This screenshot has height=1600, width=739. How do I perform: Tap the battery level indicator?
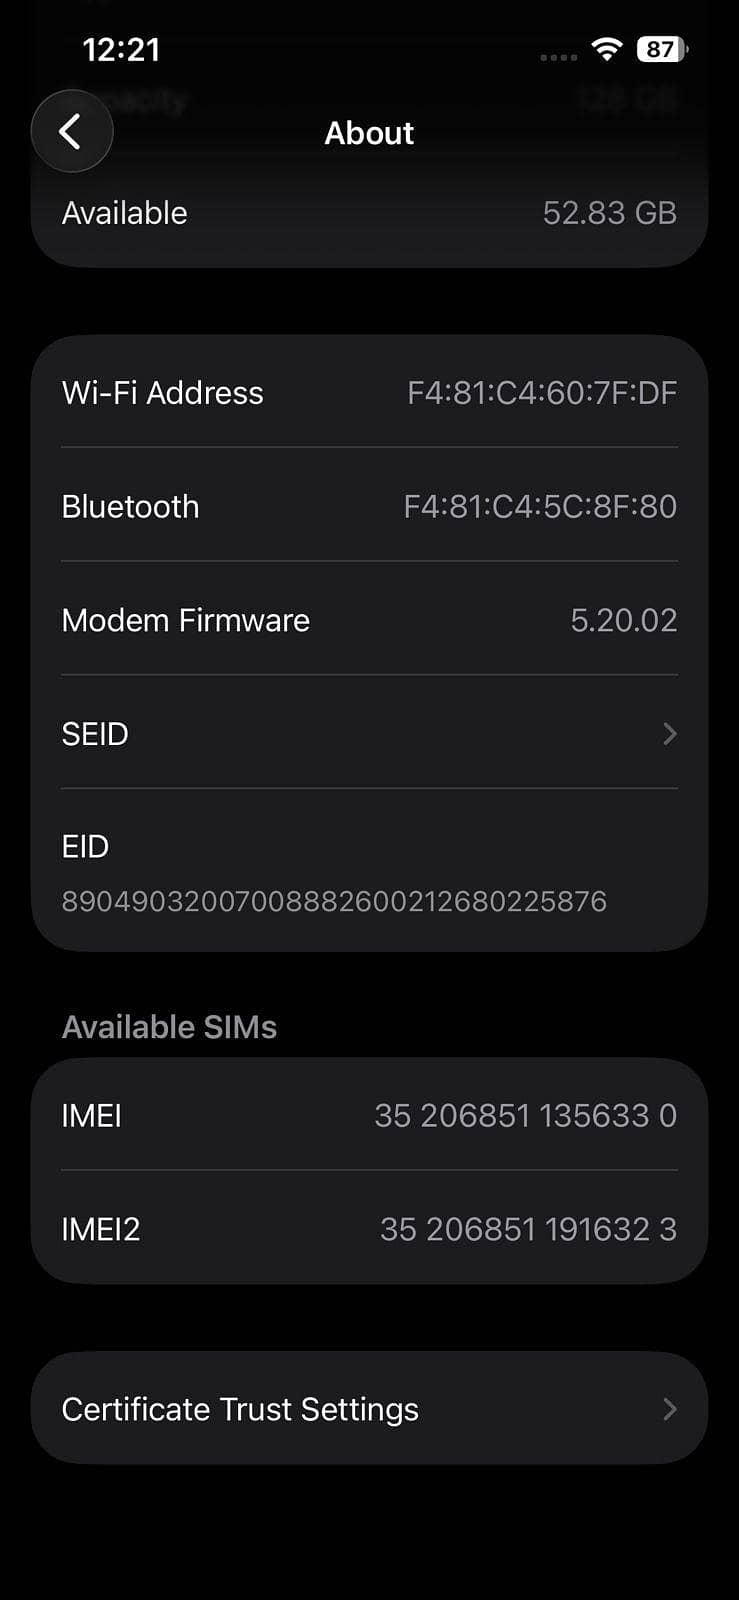661,49
